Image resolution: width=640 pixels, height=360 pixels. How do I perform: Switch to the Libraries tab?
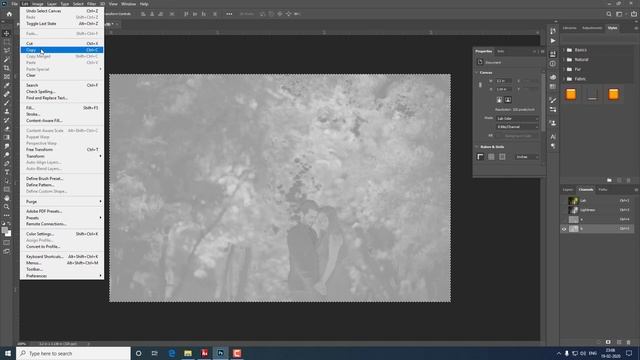click(x=569, y=28)
